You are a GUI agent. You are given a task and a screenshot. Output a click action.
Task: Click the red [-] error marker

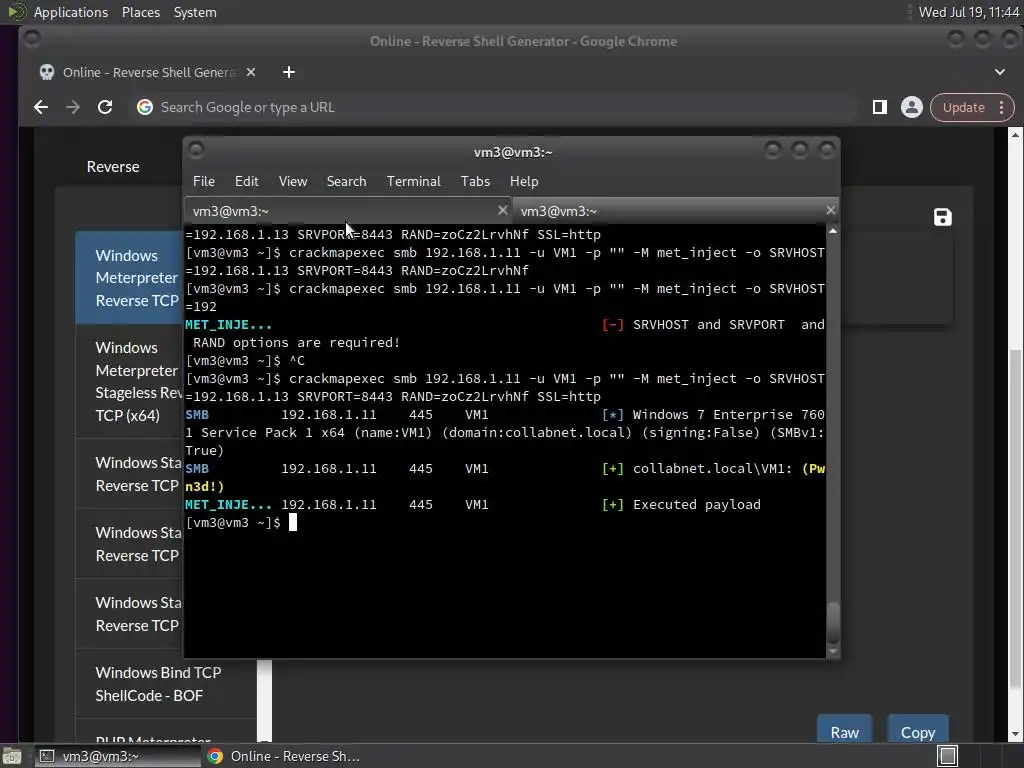click(x=613, y=325)
